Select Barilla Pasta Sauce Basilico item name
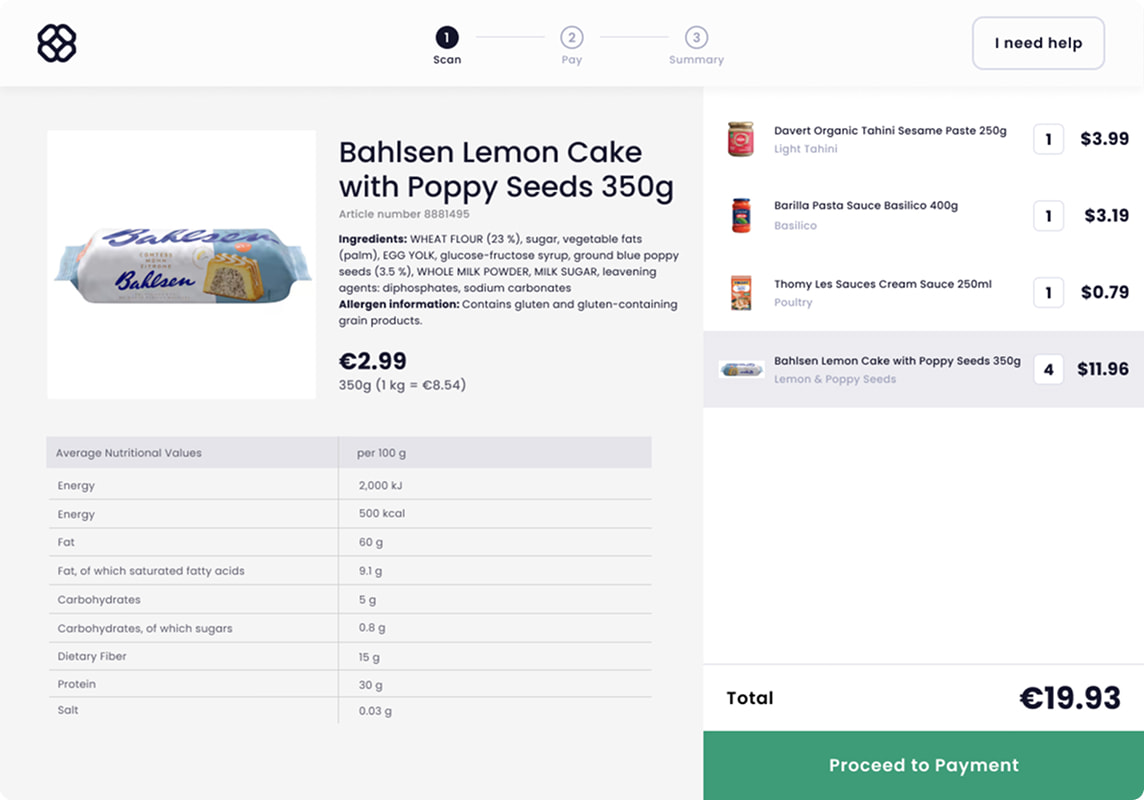This screenshot has width=1144, height=800. tap(866, 206)
